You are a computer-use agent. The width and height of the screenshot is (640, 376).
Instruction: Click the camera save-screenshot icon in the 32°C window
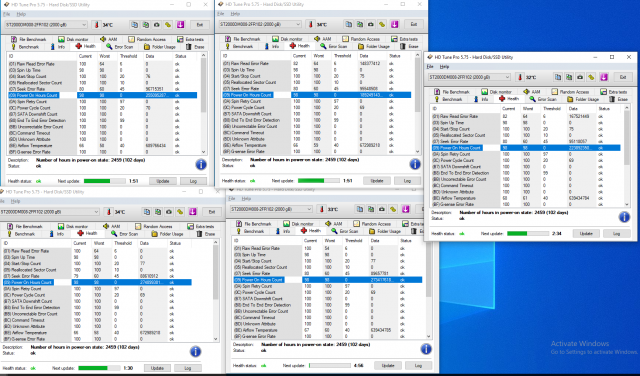580,77
